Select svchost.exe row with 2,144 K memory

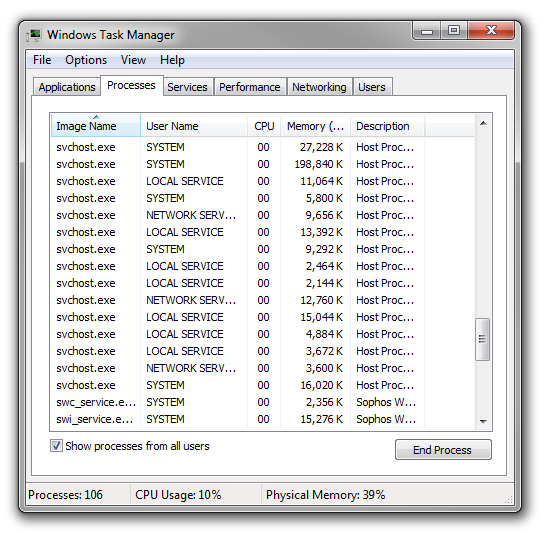click(x=262, y=283)
